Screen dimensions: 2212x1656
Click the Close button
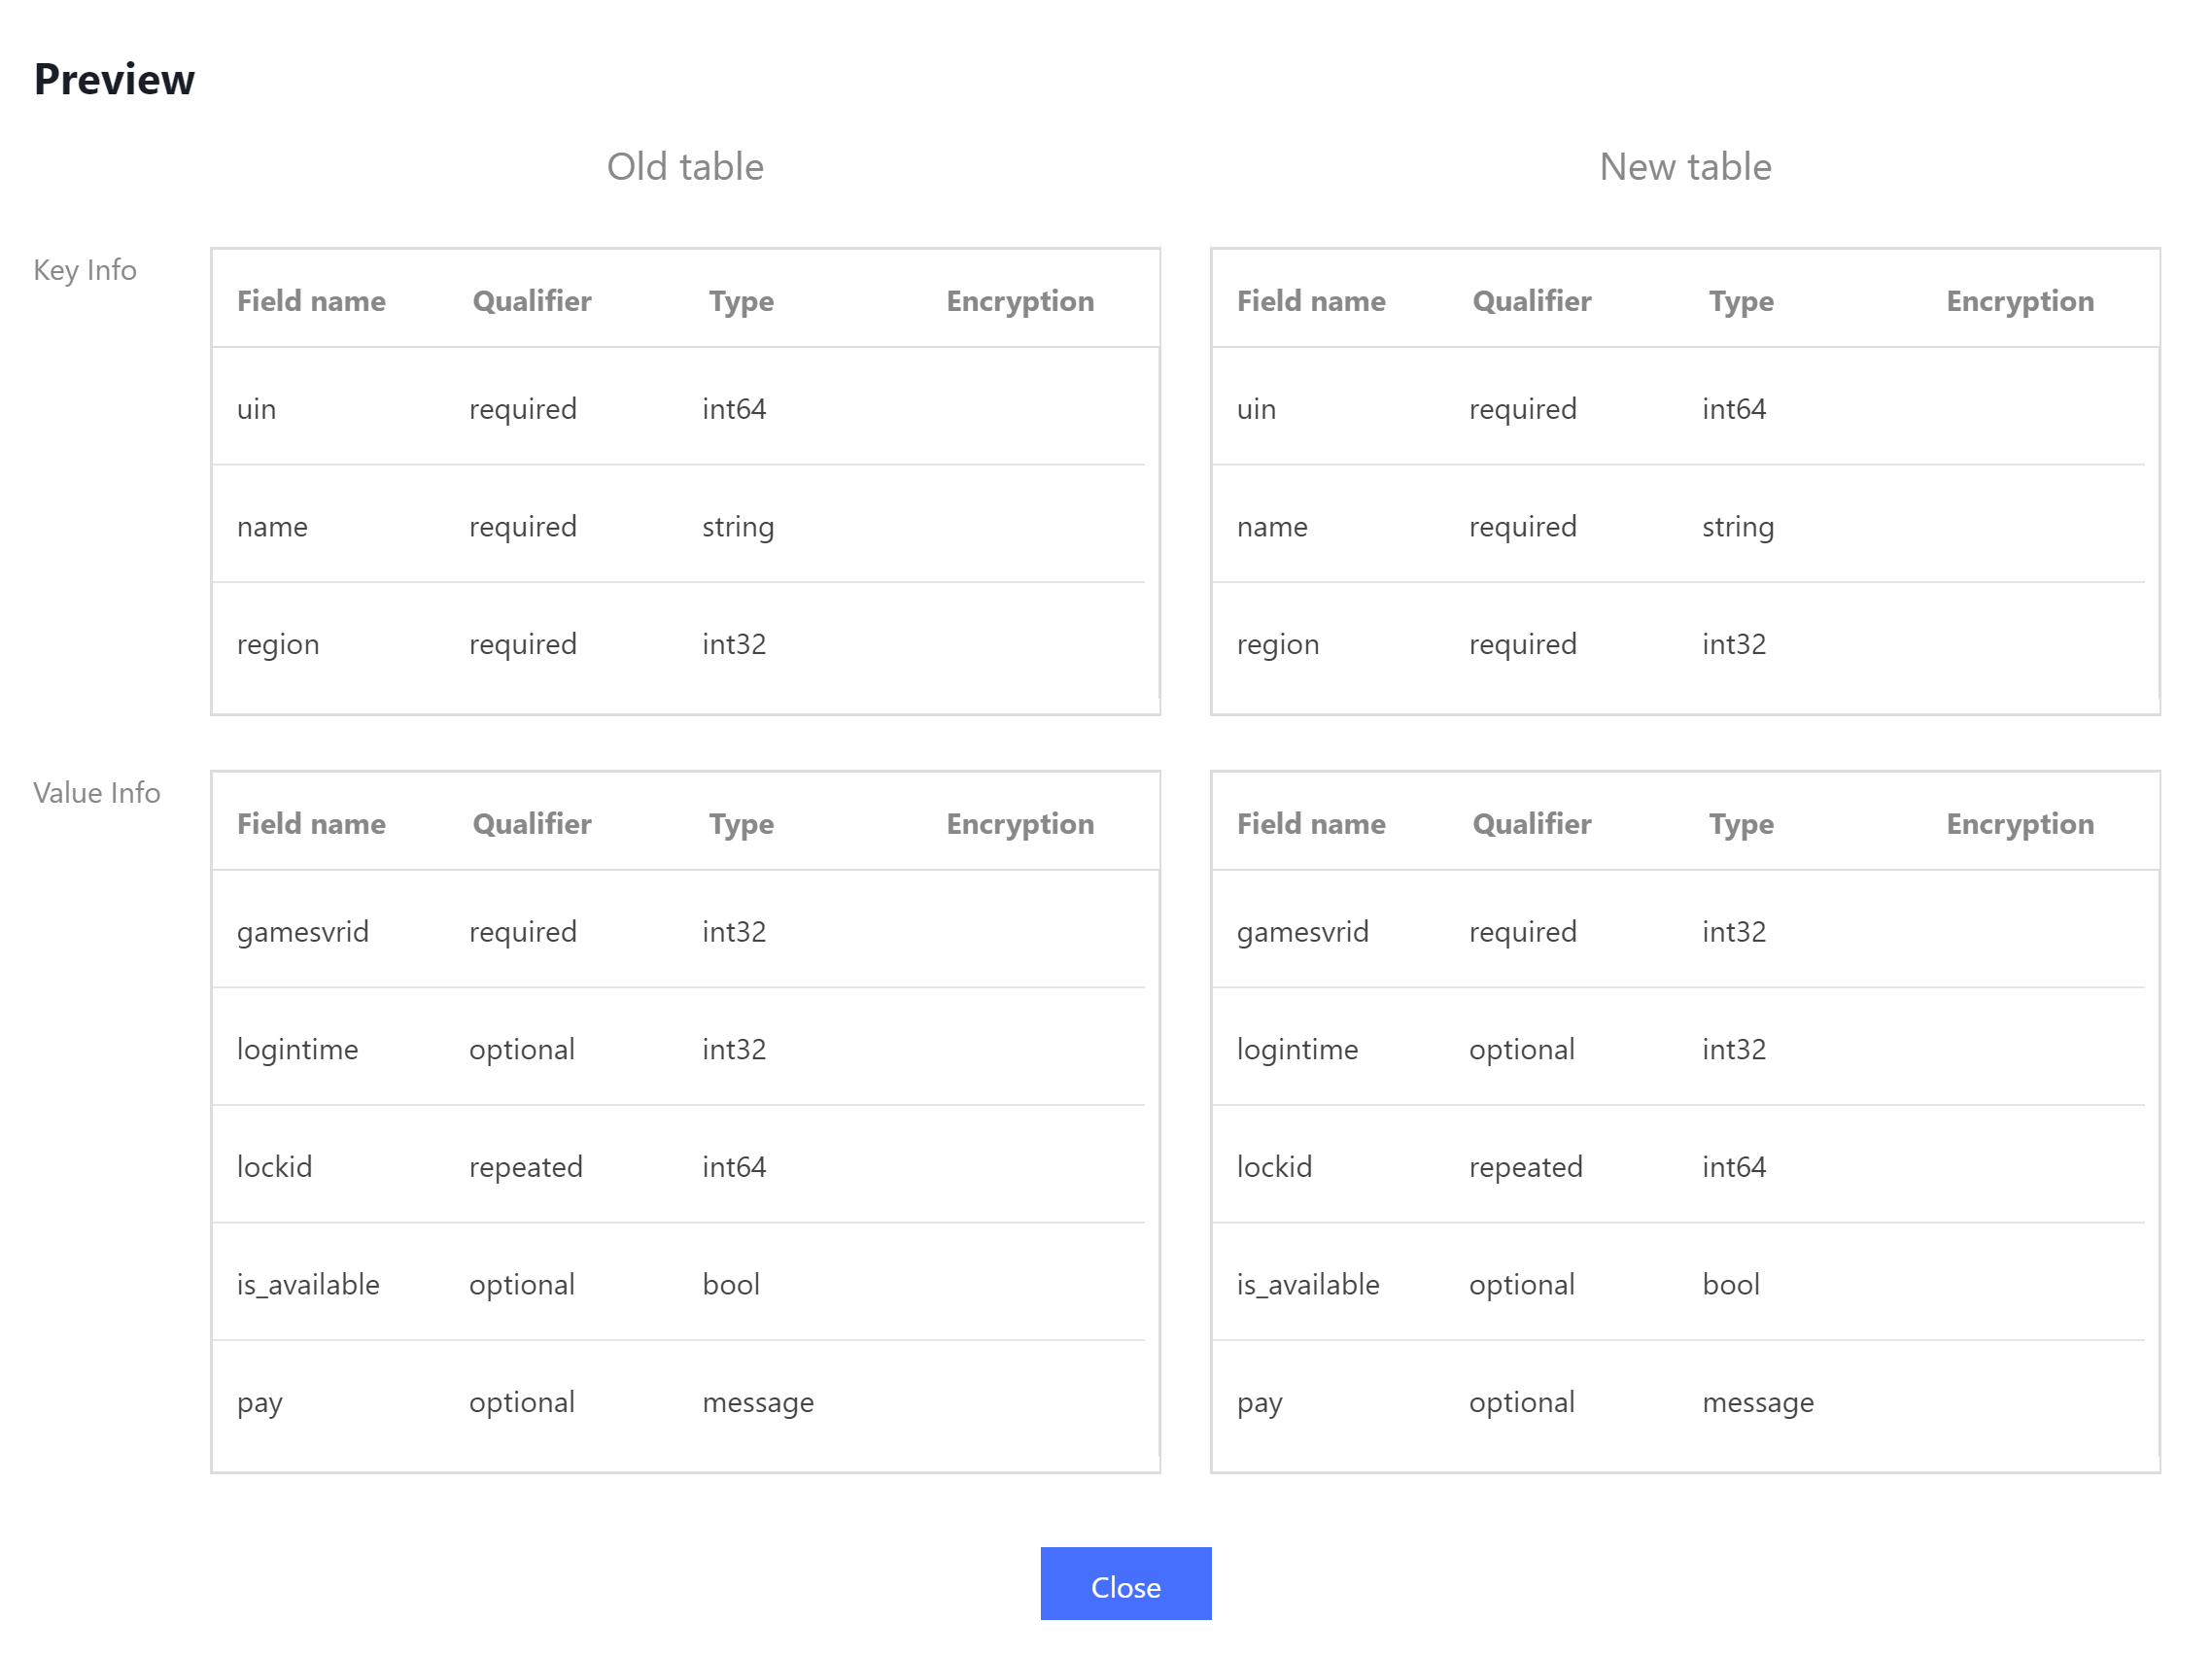(x=1125, y=1586)
